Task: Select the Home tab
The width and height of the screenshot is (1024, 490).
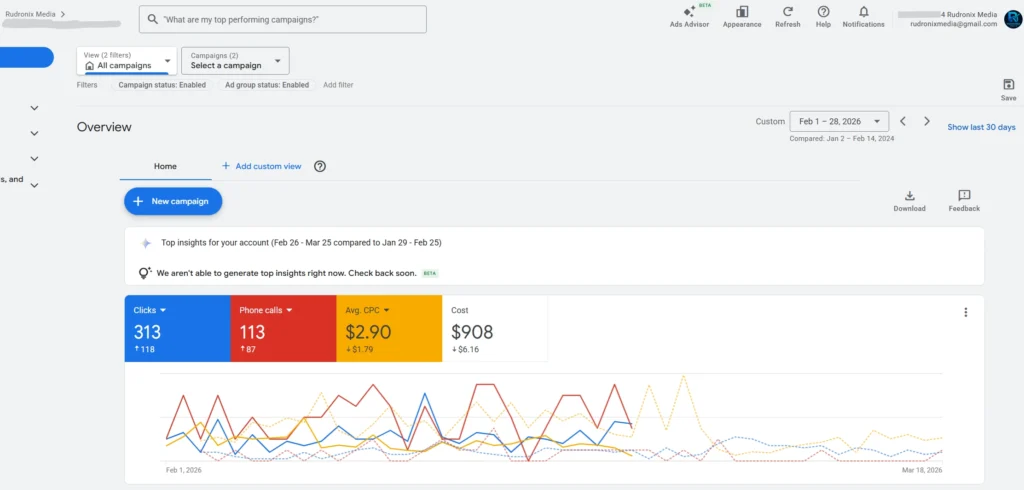Action: (x=165, y=166)
